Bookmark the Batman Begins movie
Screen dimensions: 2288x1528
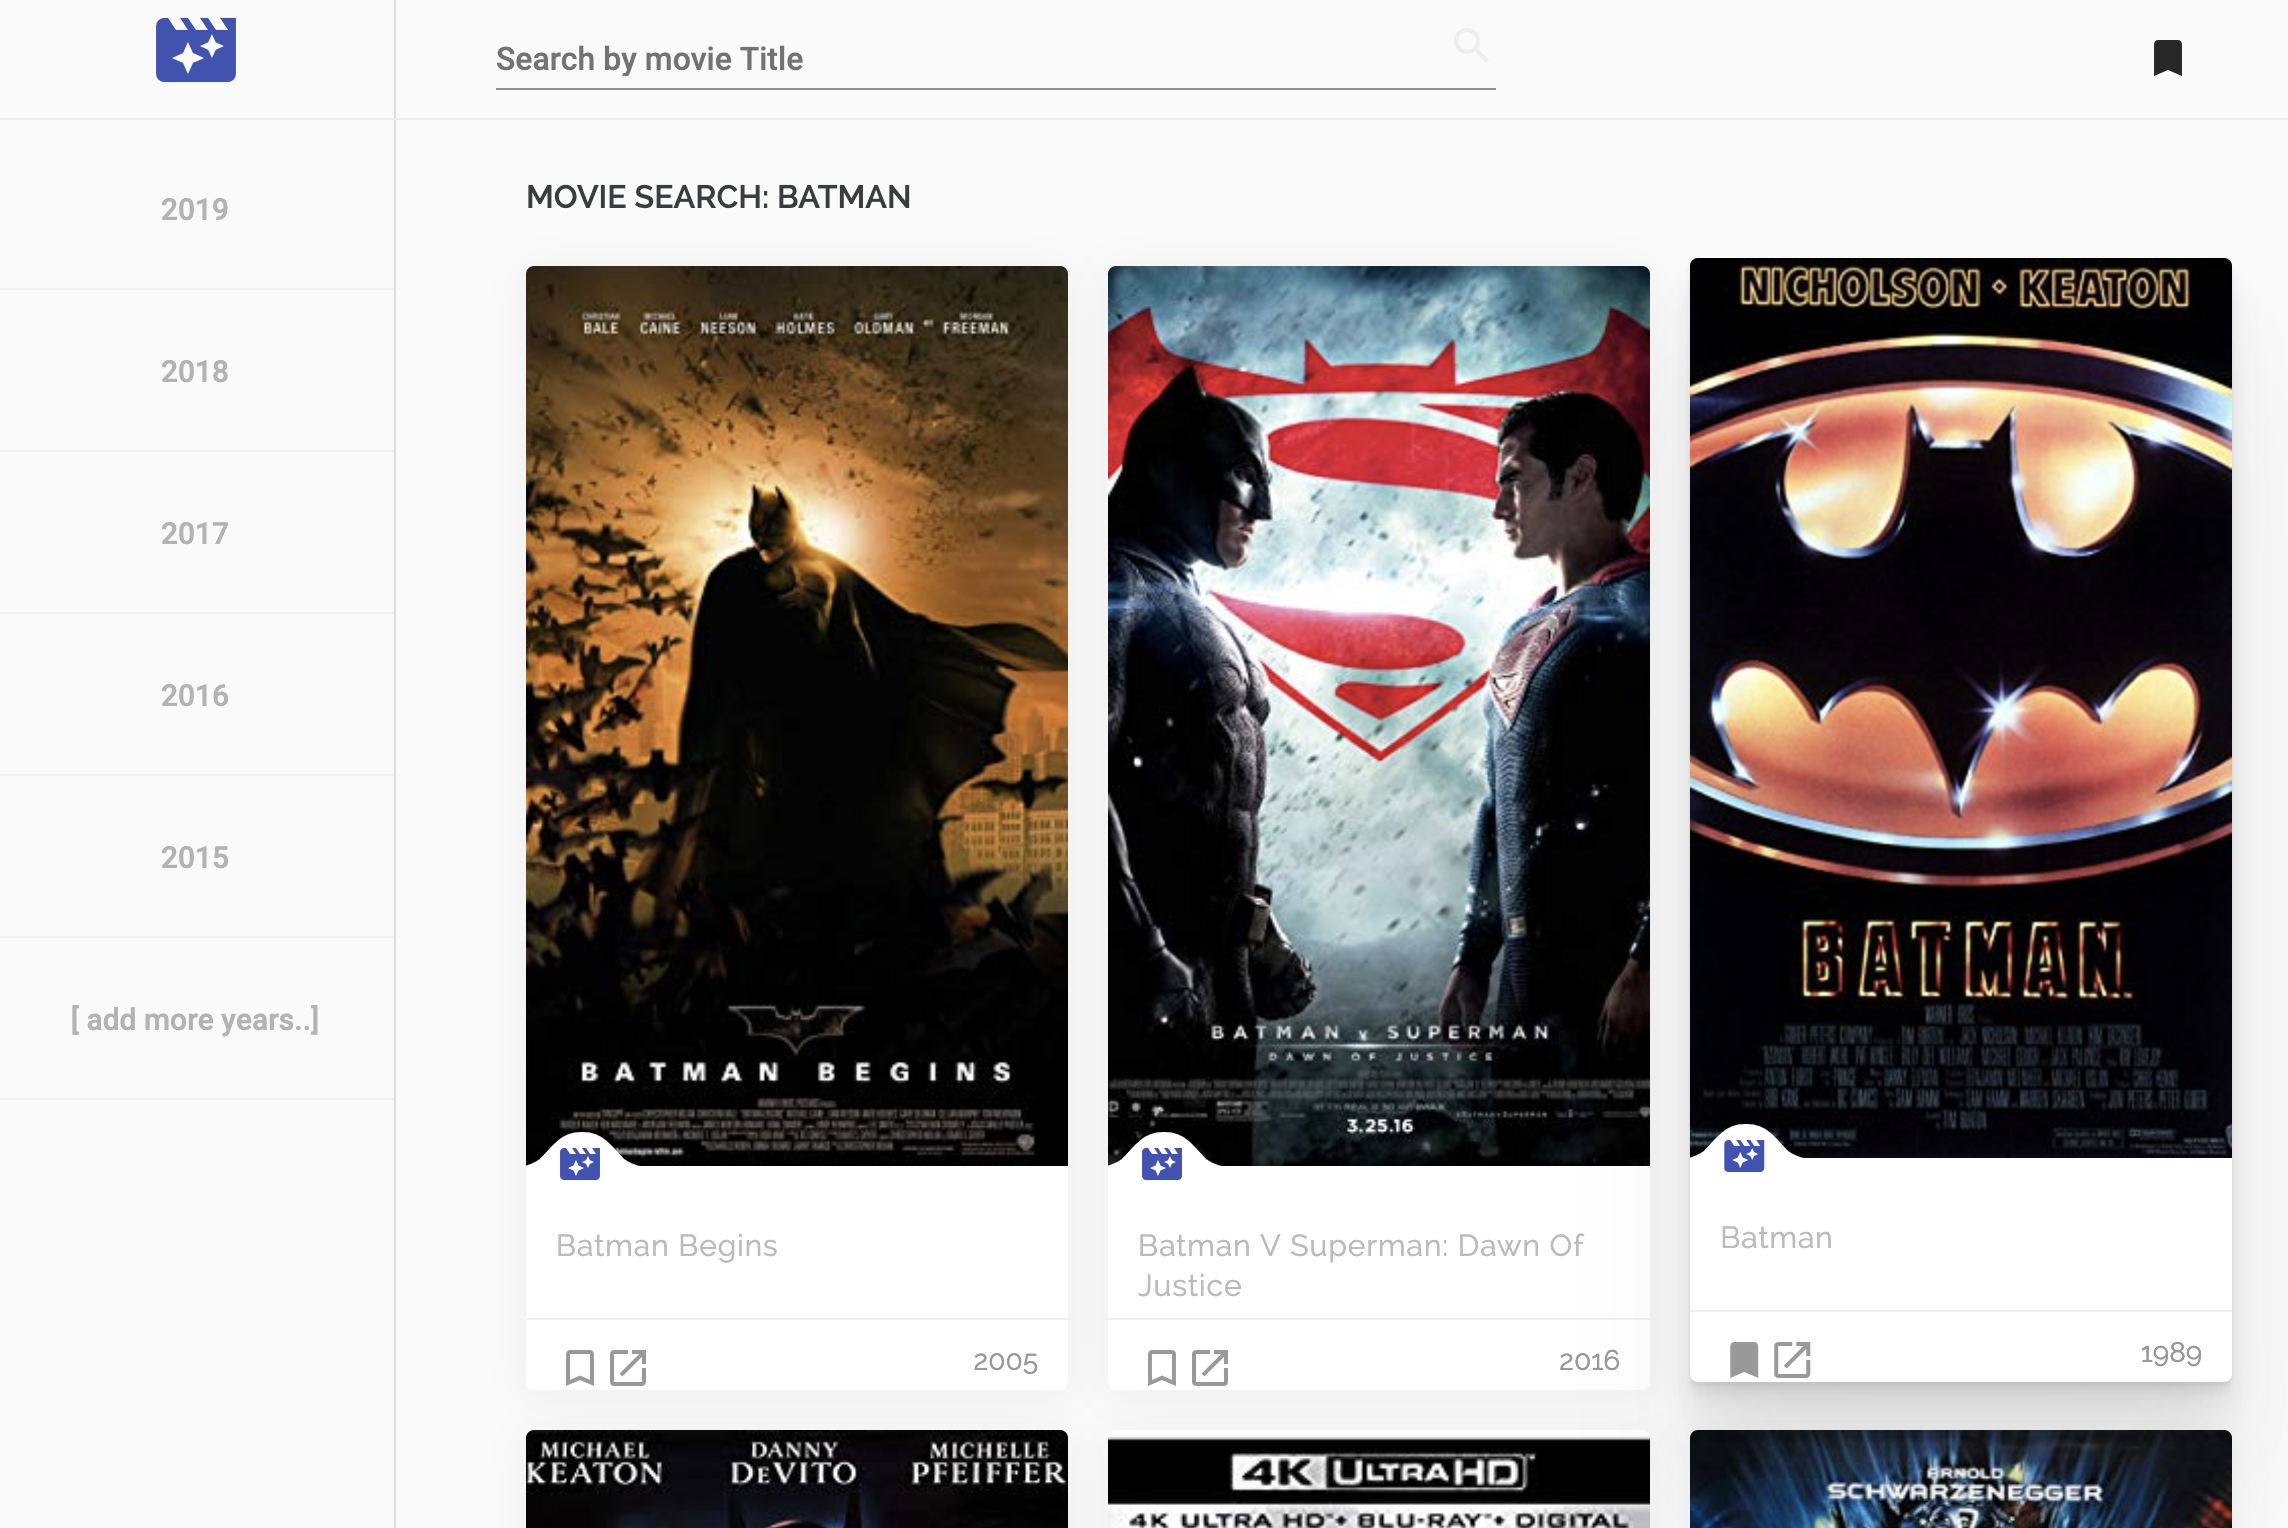[x=579, y=1366]
